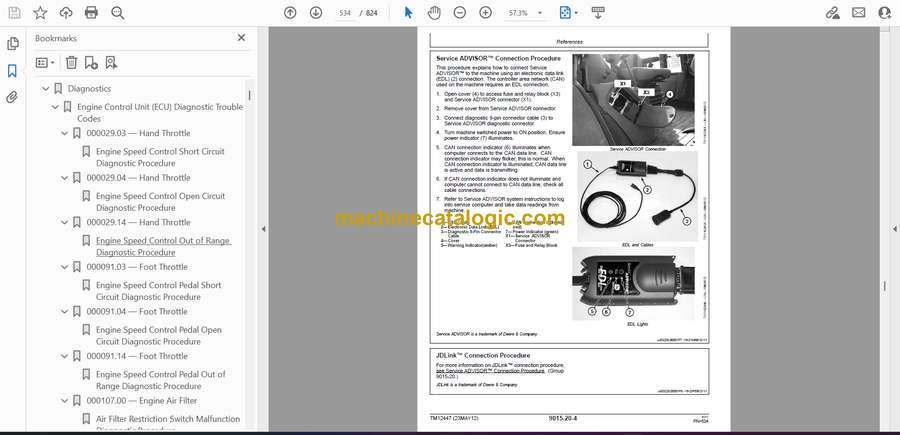900x435 pixels.
Task: Select 000029.03 — Hand Throttle bookmark
Action: tap(138, 133)
